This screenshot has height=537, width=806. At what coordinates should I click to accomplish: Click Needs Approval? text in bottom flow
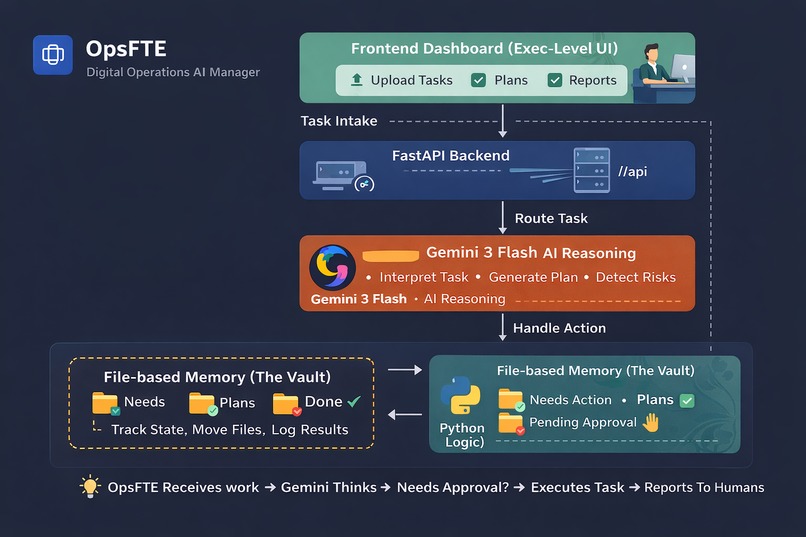coord(453,487)
